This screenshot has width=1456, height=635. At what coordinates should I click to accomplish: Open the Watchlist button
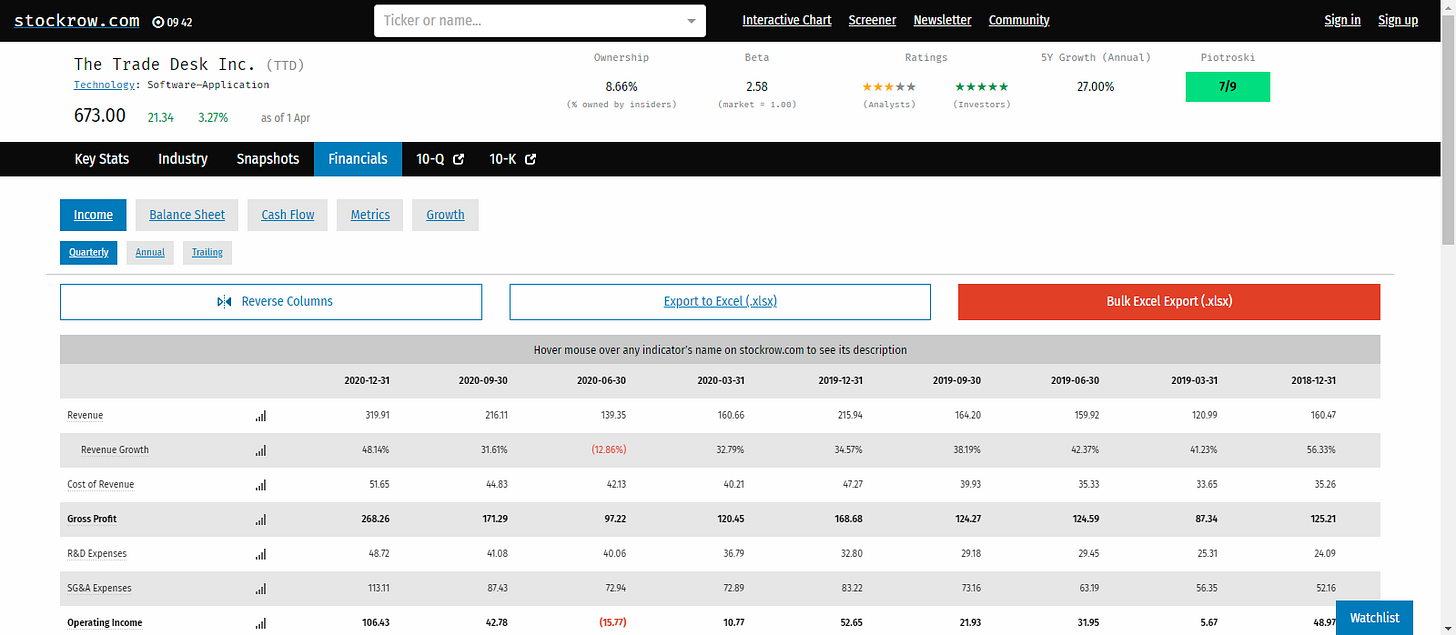[1375, 617]
